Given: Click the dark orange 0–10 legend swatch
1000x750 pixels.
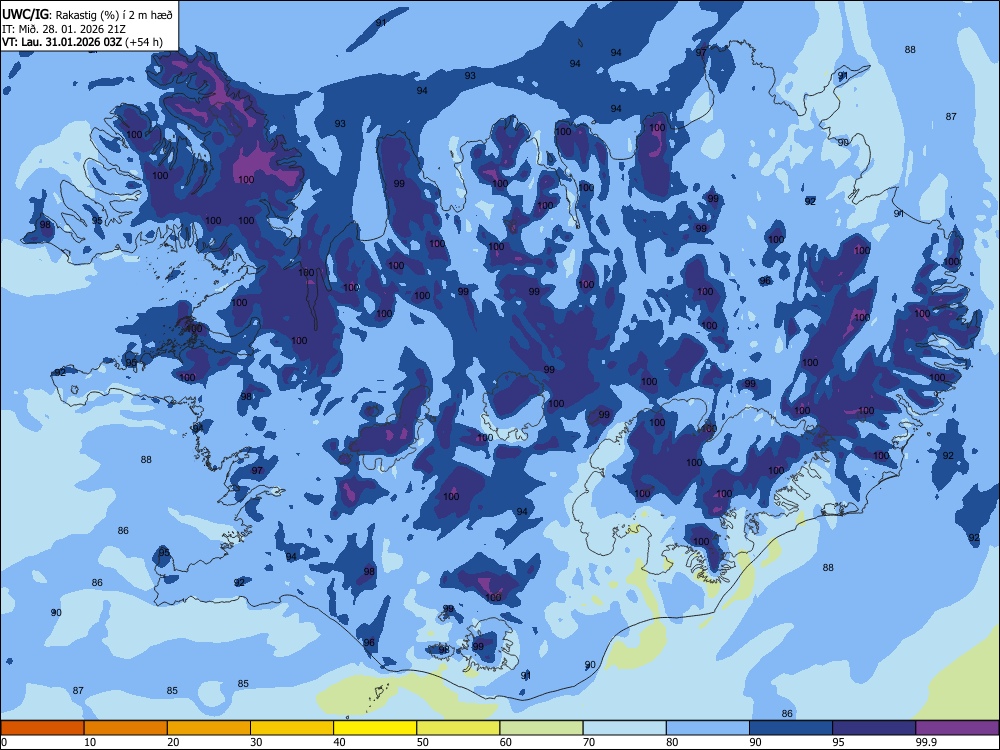Looking at the screenshot, I should click(x=42, y=728).
